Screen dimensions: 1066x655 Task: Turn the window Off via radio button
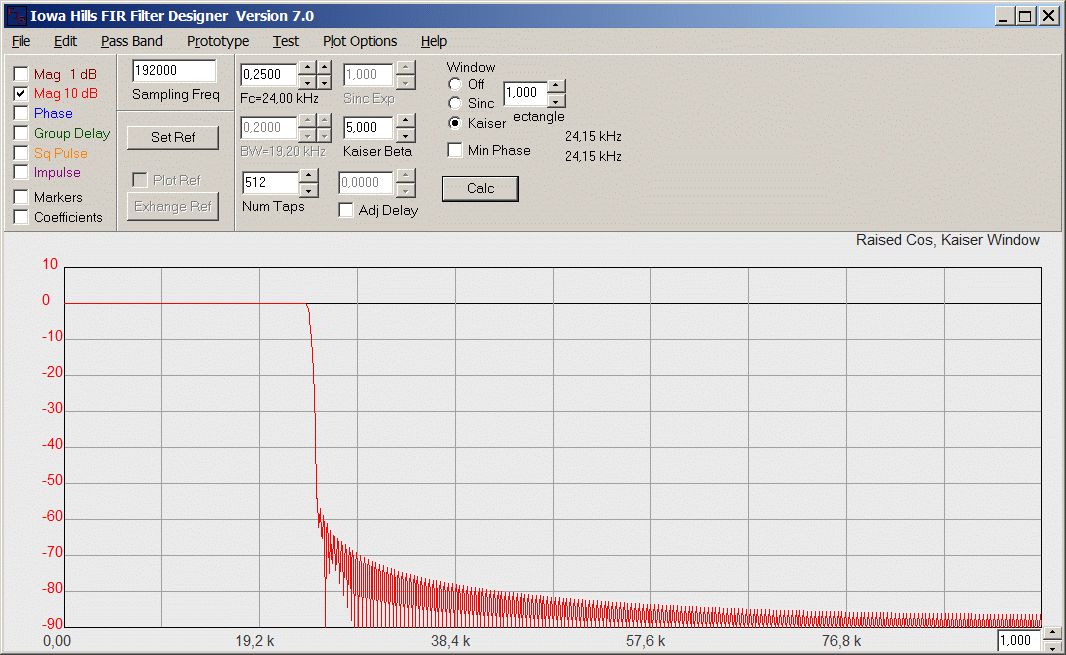pos(455,84)
